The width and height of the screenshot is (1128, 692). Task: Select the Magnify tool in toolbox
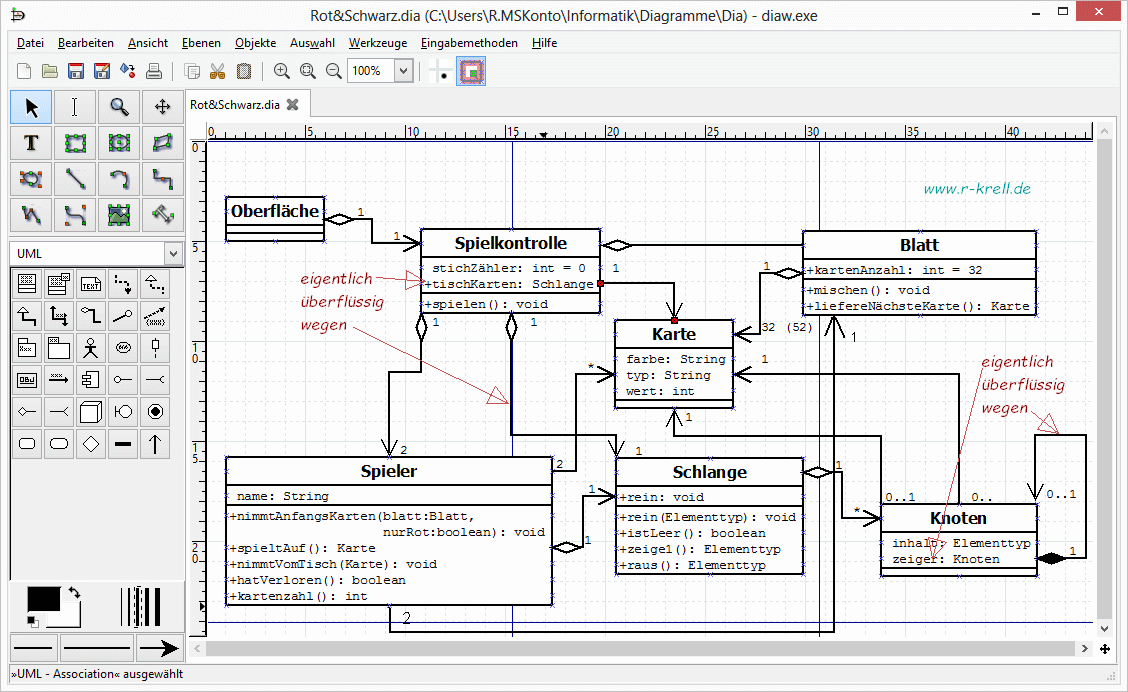119,107
